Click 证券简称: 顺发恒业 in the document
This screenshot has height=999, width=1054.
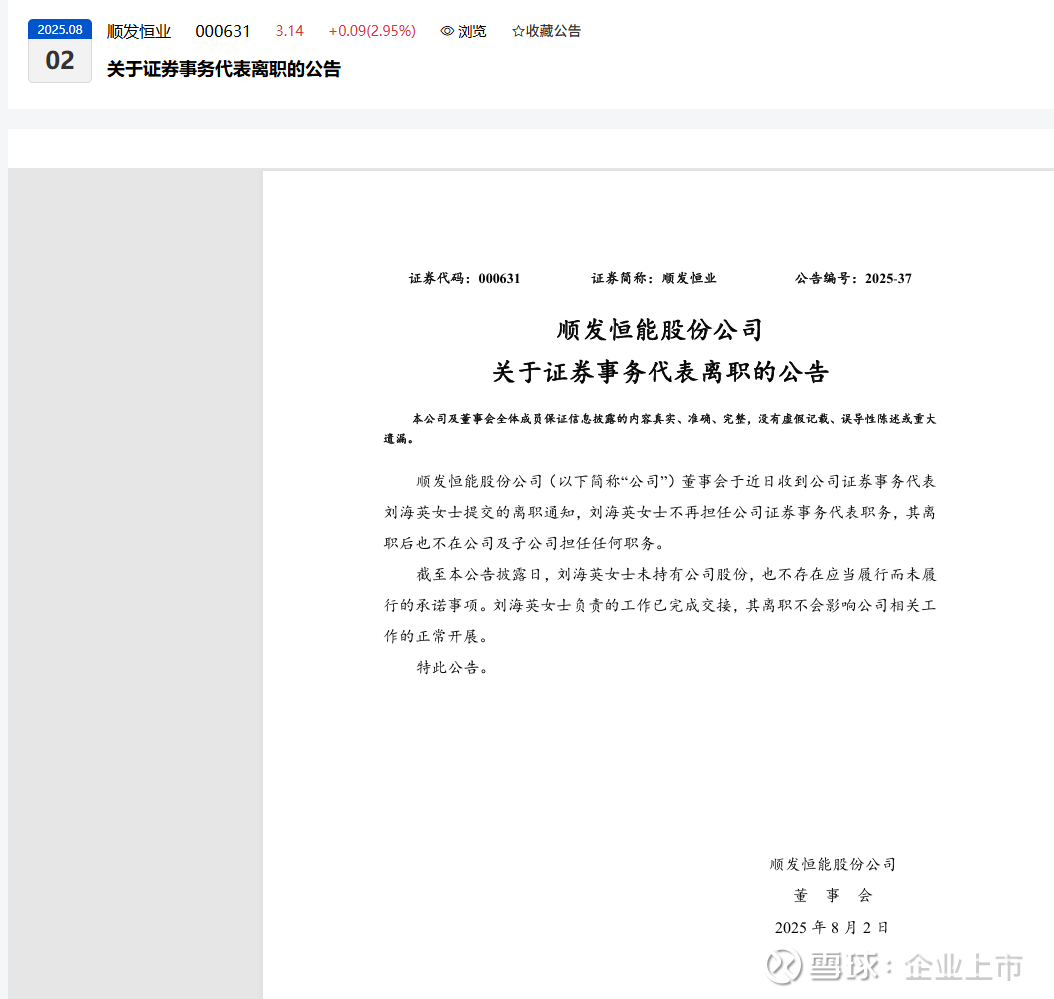[653, 278]
